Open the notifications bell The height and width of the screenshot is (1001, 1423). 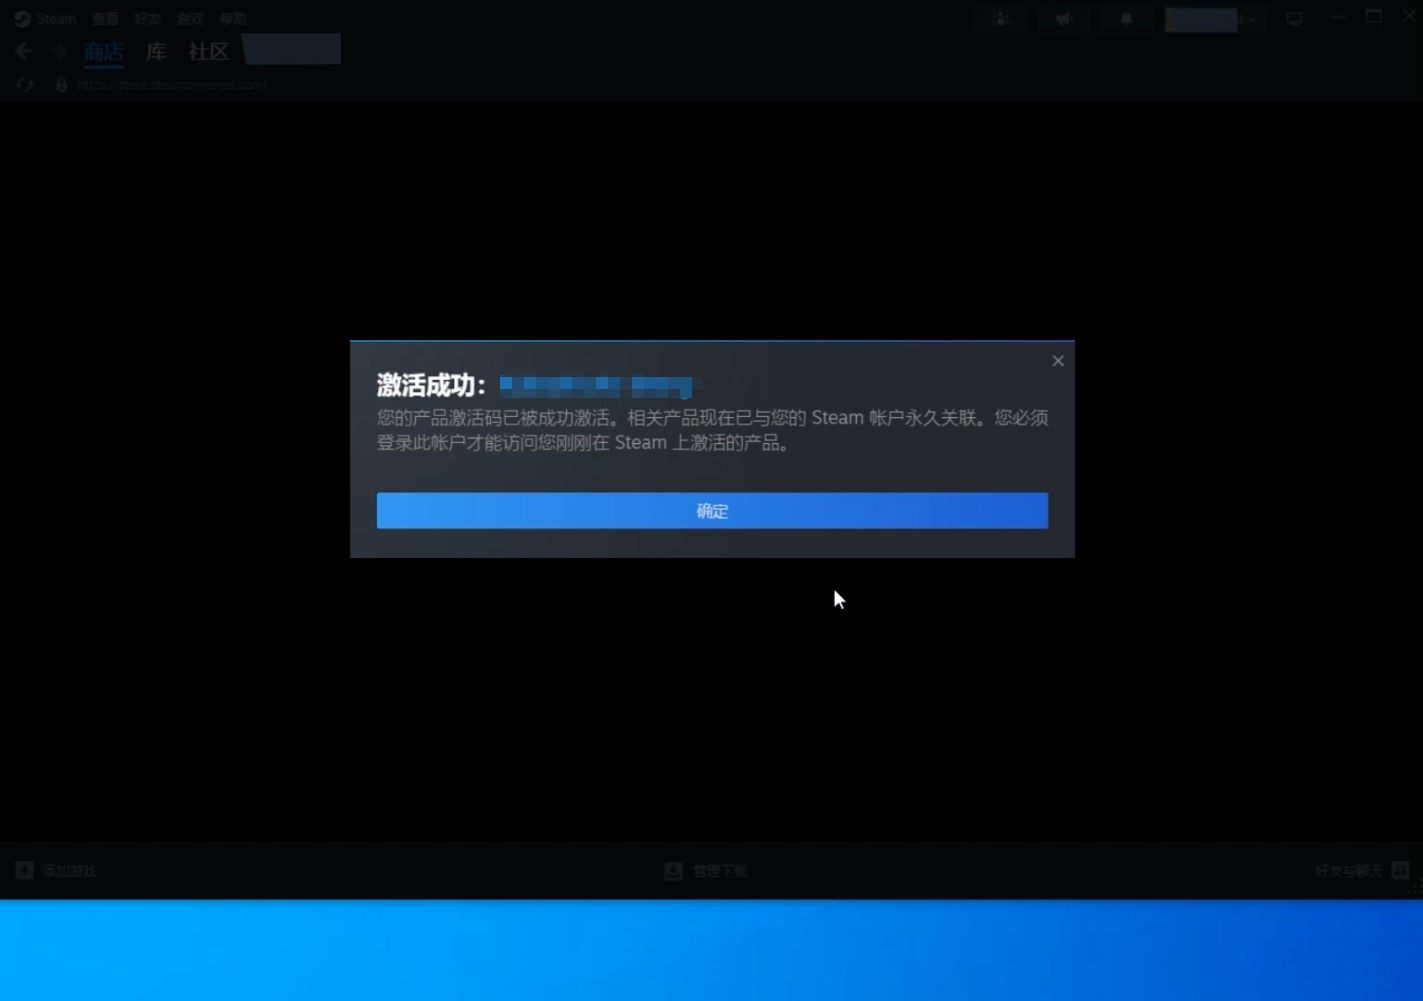tap(1126, 18)
